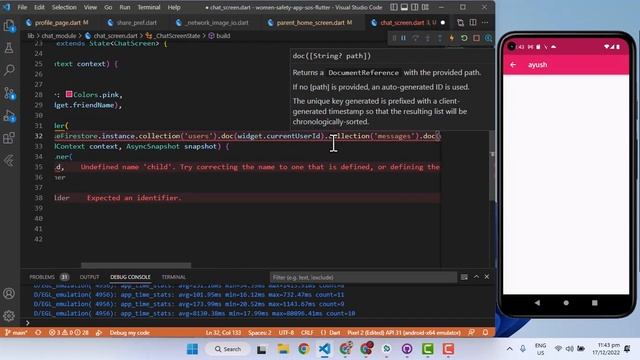The width and height of the screenshot is (640, 360).
Task: Open the Search view in activity bar
Action: point(9,70)
